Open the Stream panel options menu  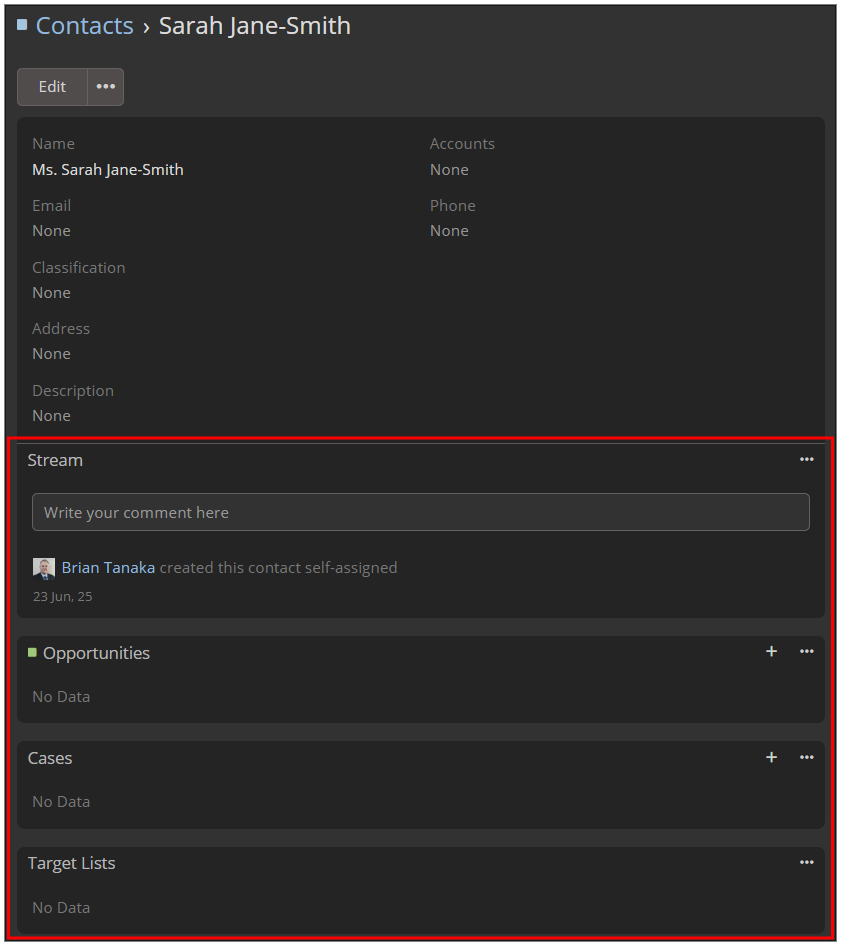[x=807, y=460]
